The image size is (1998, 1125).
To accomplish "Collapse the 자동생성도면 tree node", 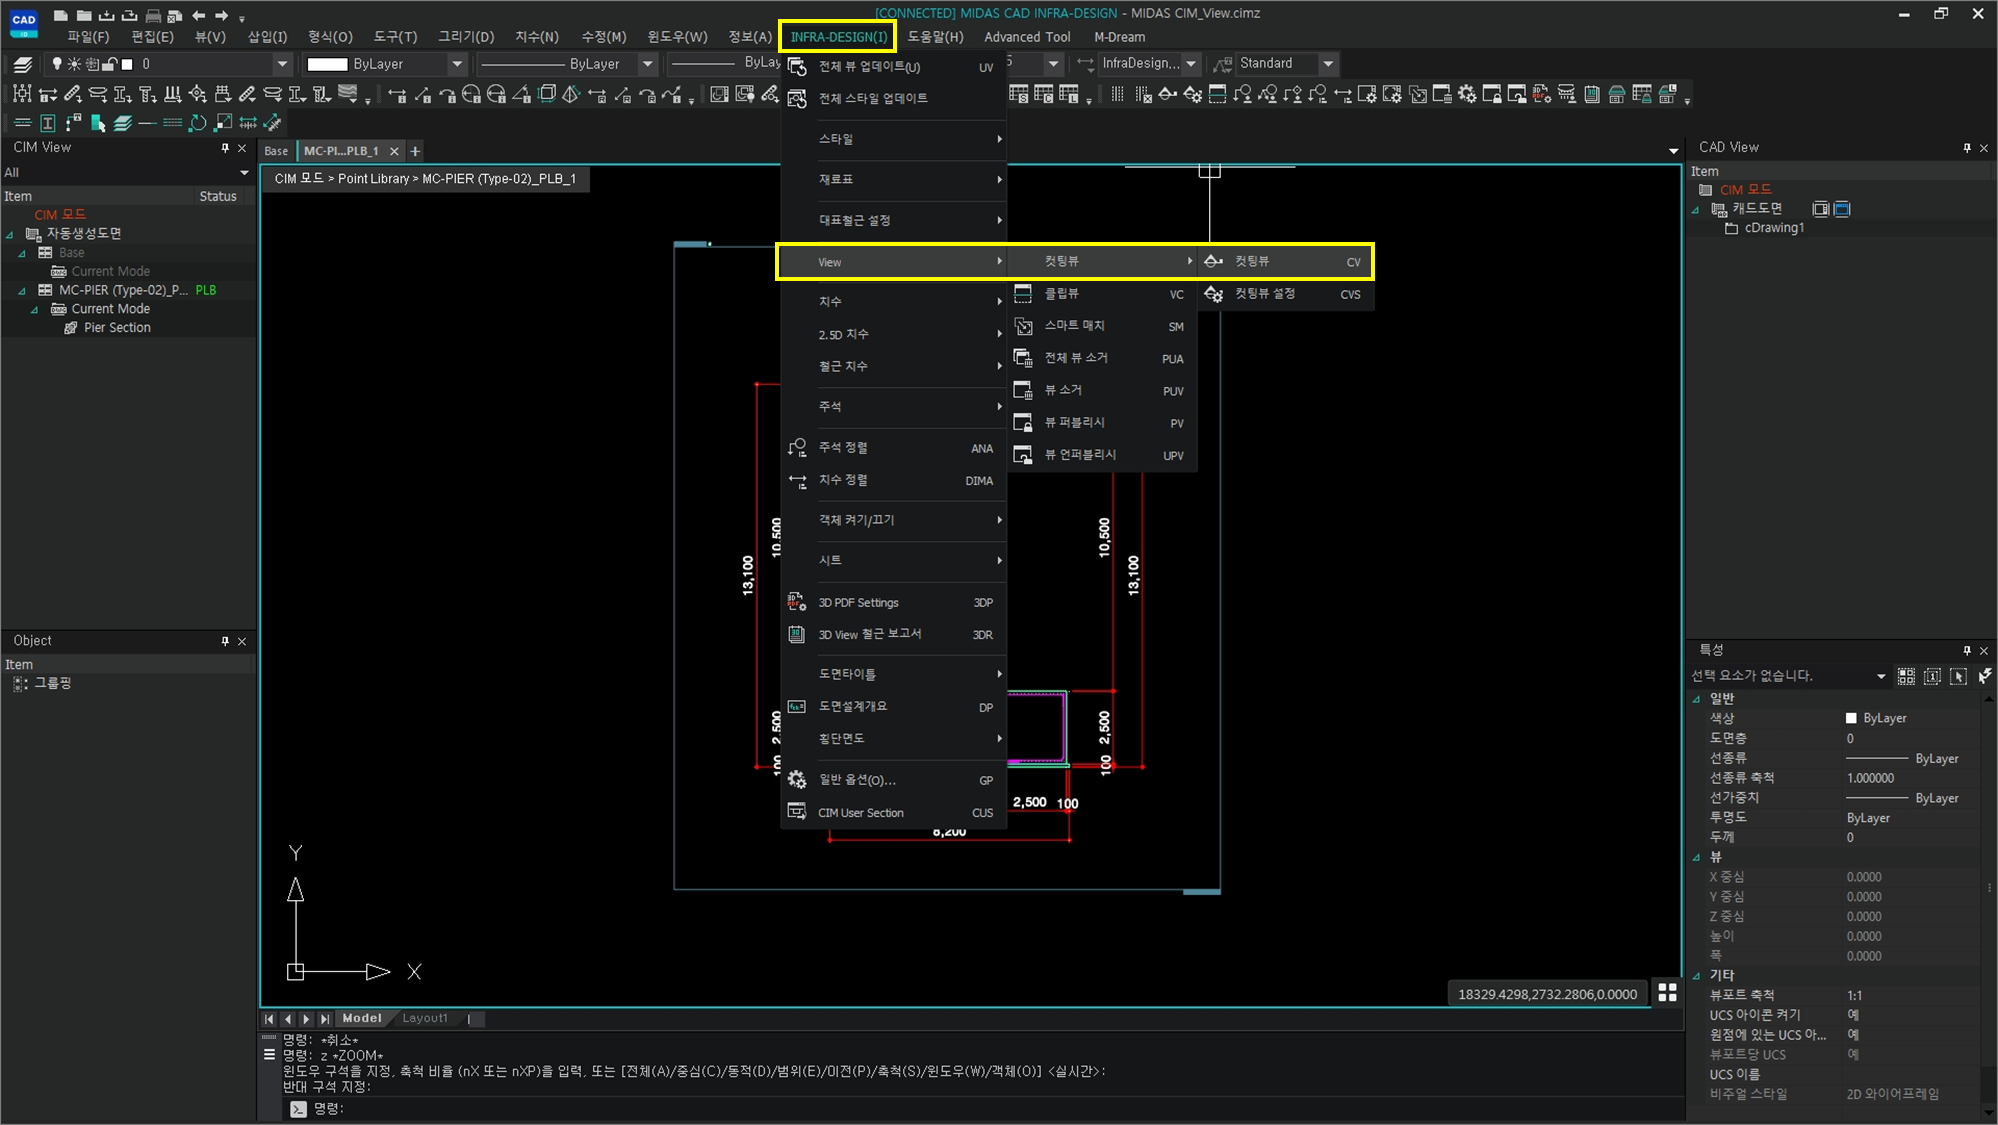I will 10,234.
